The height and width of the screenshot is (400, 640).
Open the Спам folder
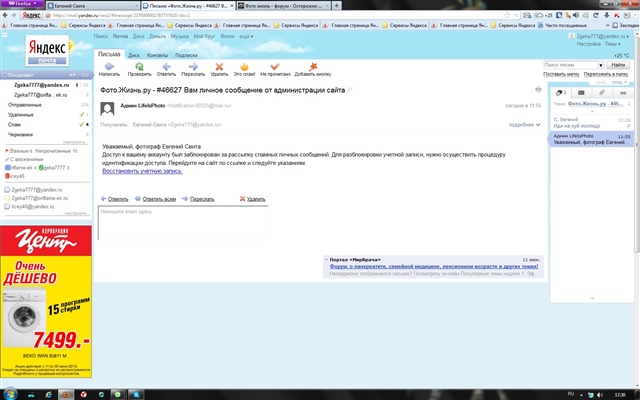tap(15, 124)
